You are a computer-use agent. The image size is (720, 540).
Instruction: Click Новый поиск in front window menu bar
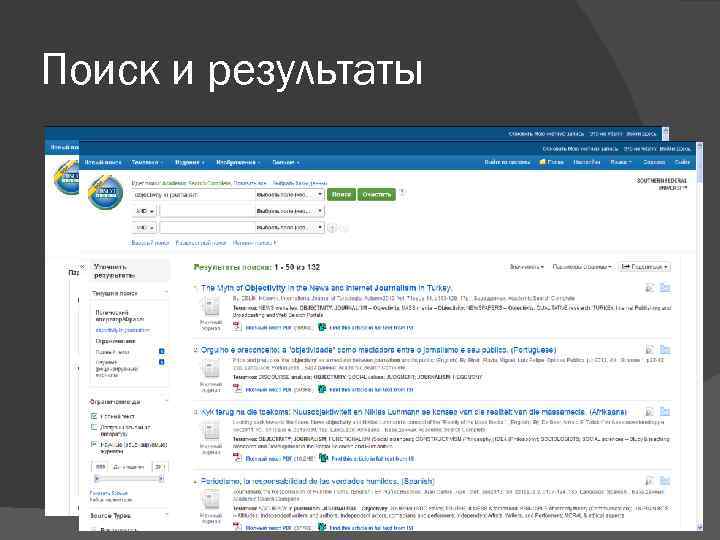point(103,162)
